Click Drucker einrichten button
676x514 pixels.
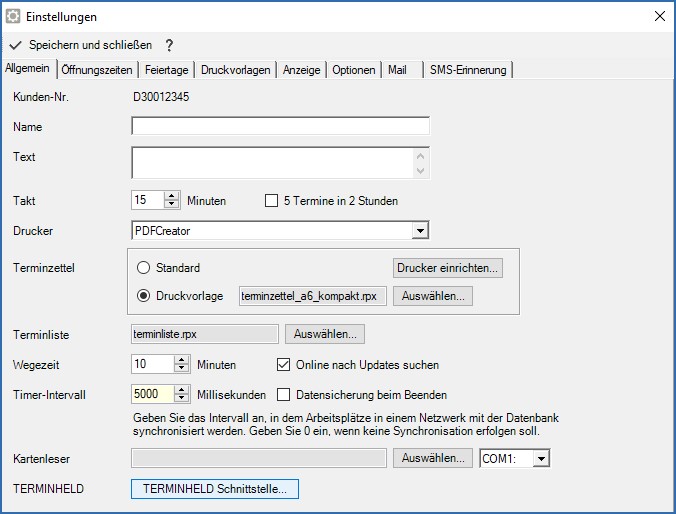447,268
